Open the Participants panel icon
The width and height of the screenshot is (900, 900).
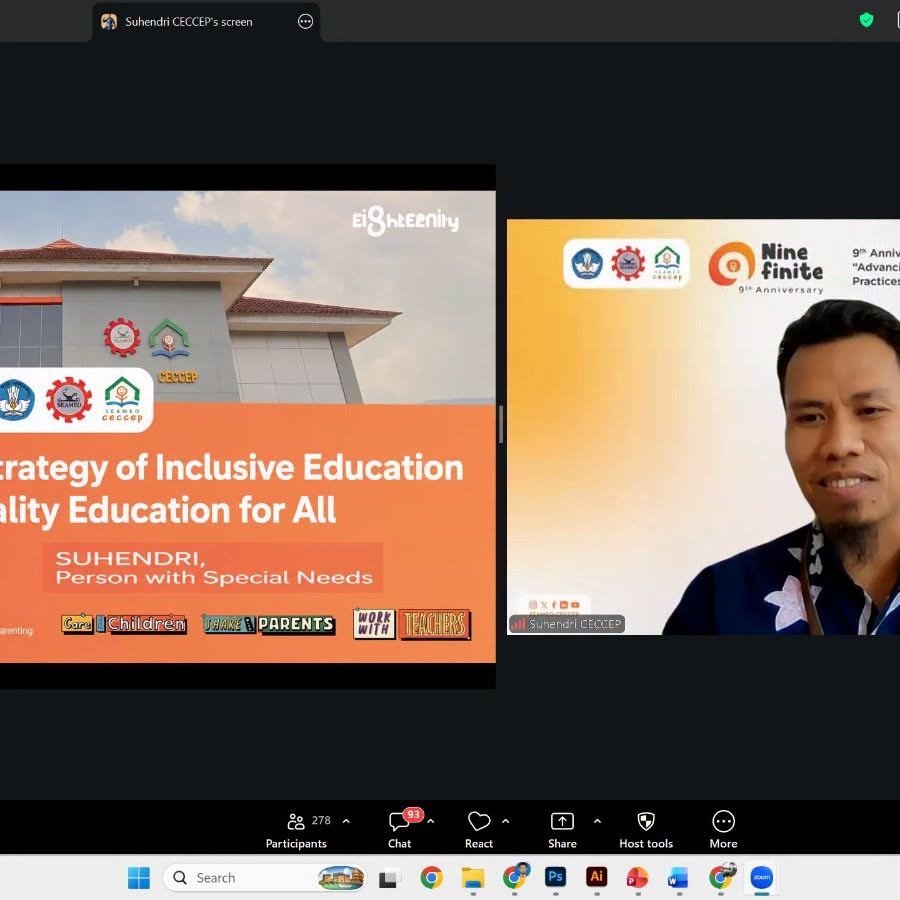pyautogui.click(x=296, y=822)
